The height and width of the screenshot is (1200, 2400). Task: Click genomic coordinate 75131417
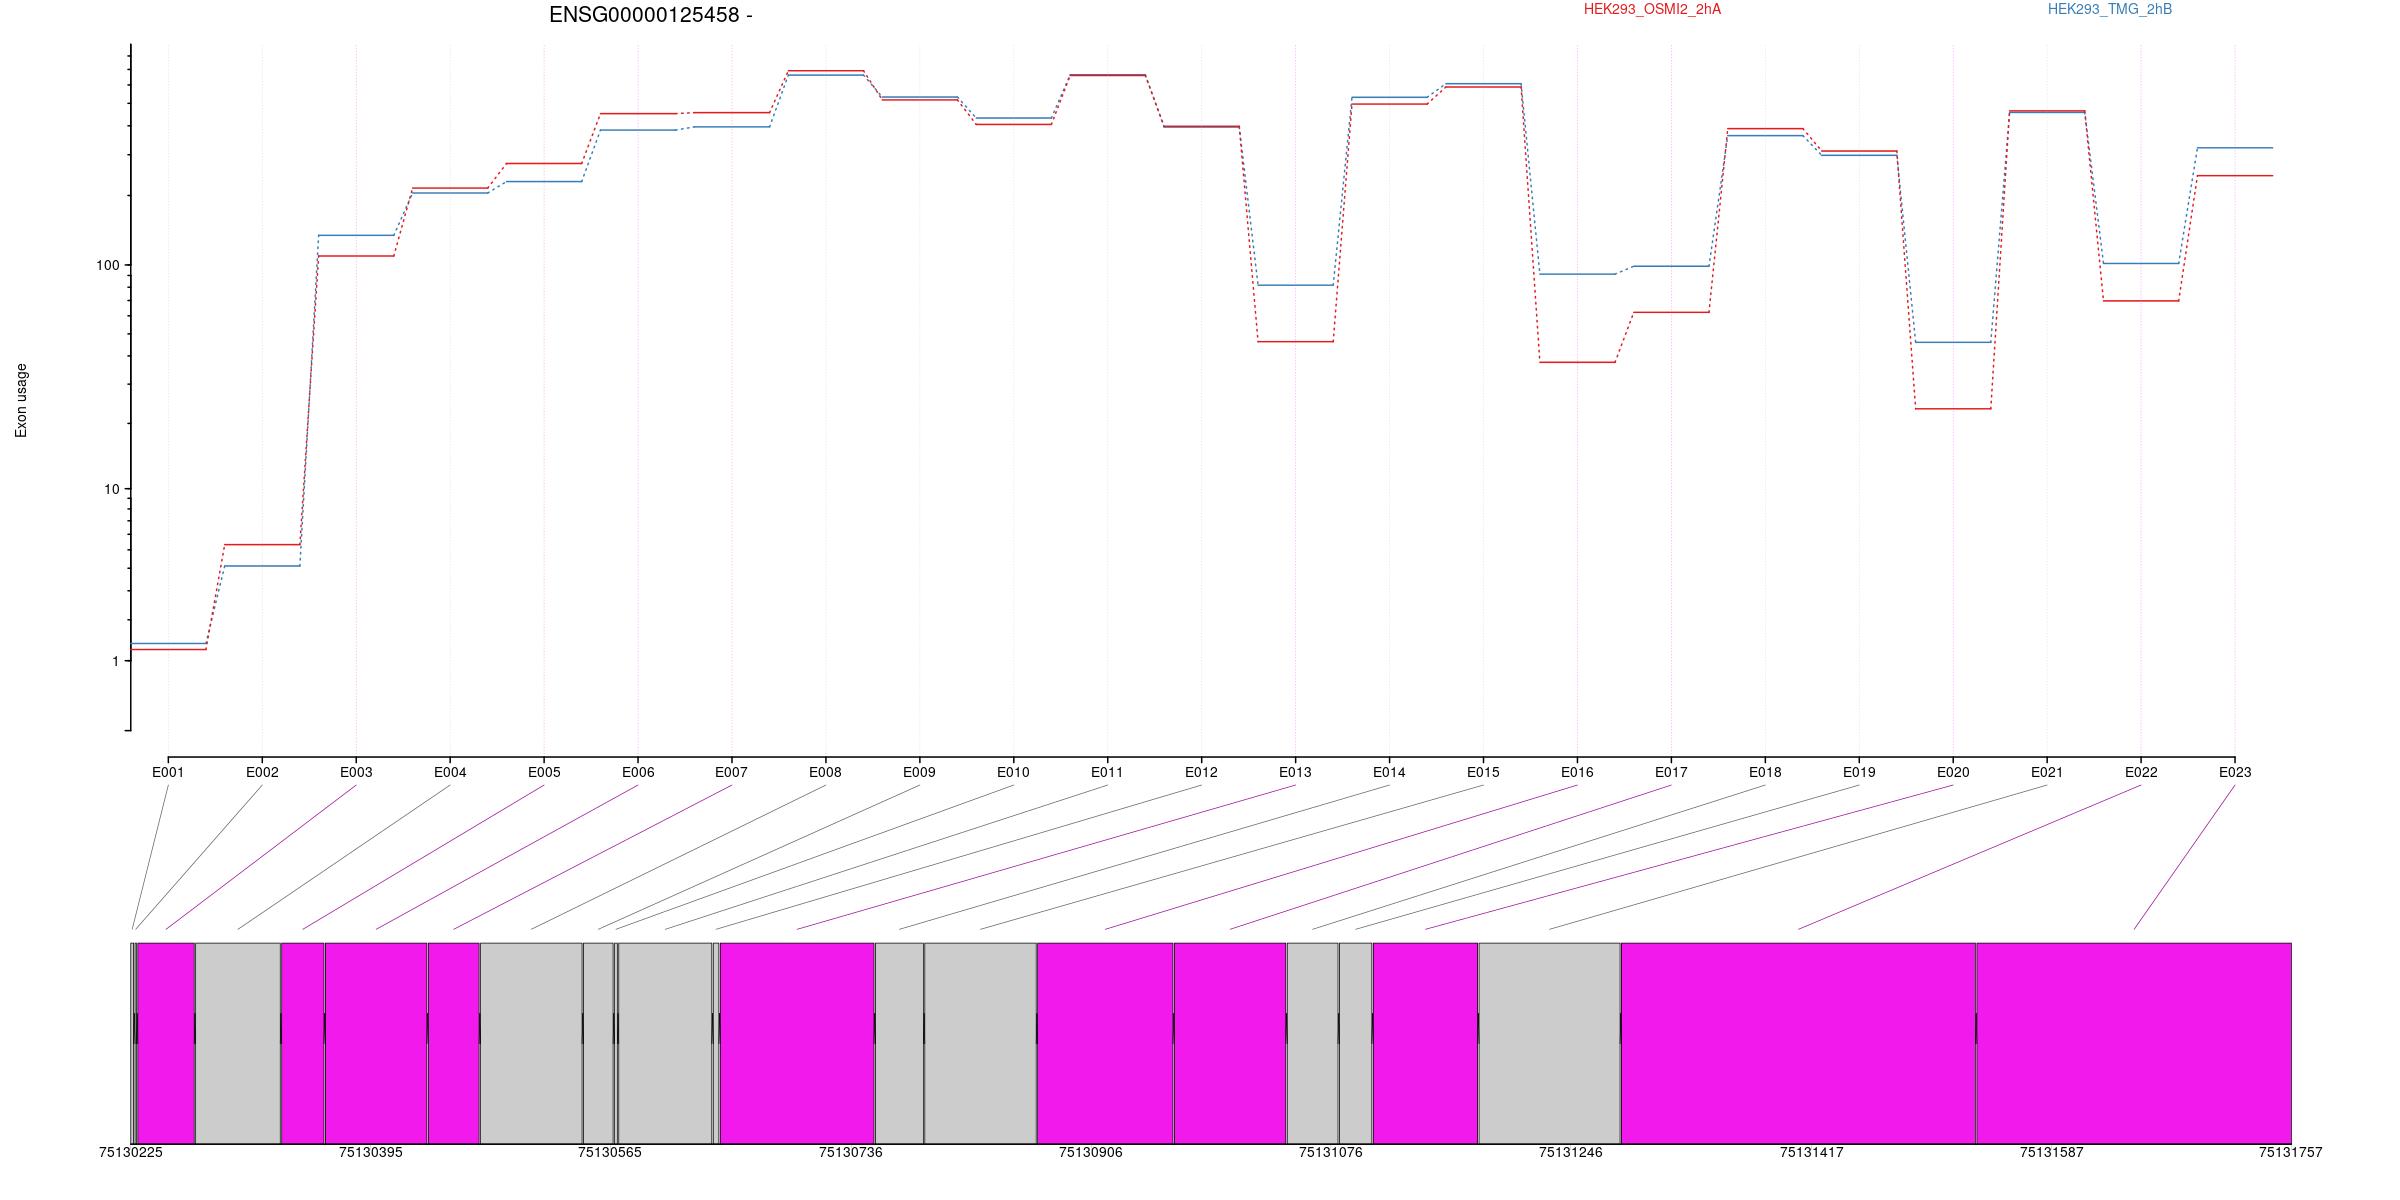[x=1812, y=1153]
